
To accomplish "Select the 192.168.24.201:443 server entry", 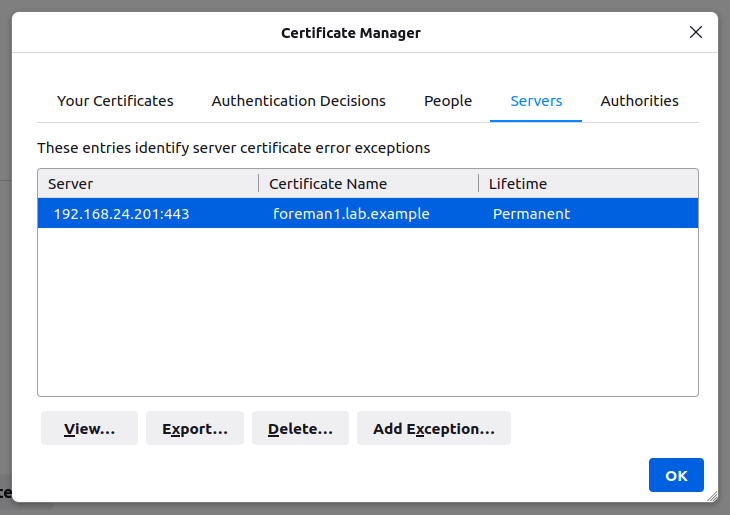I will click(121, 214).
